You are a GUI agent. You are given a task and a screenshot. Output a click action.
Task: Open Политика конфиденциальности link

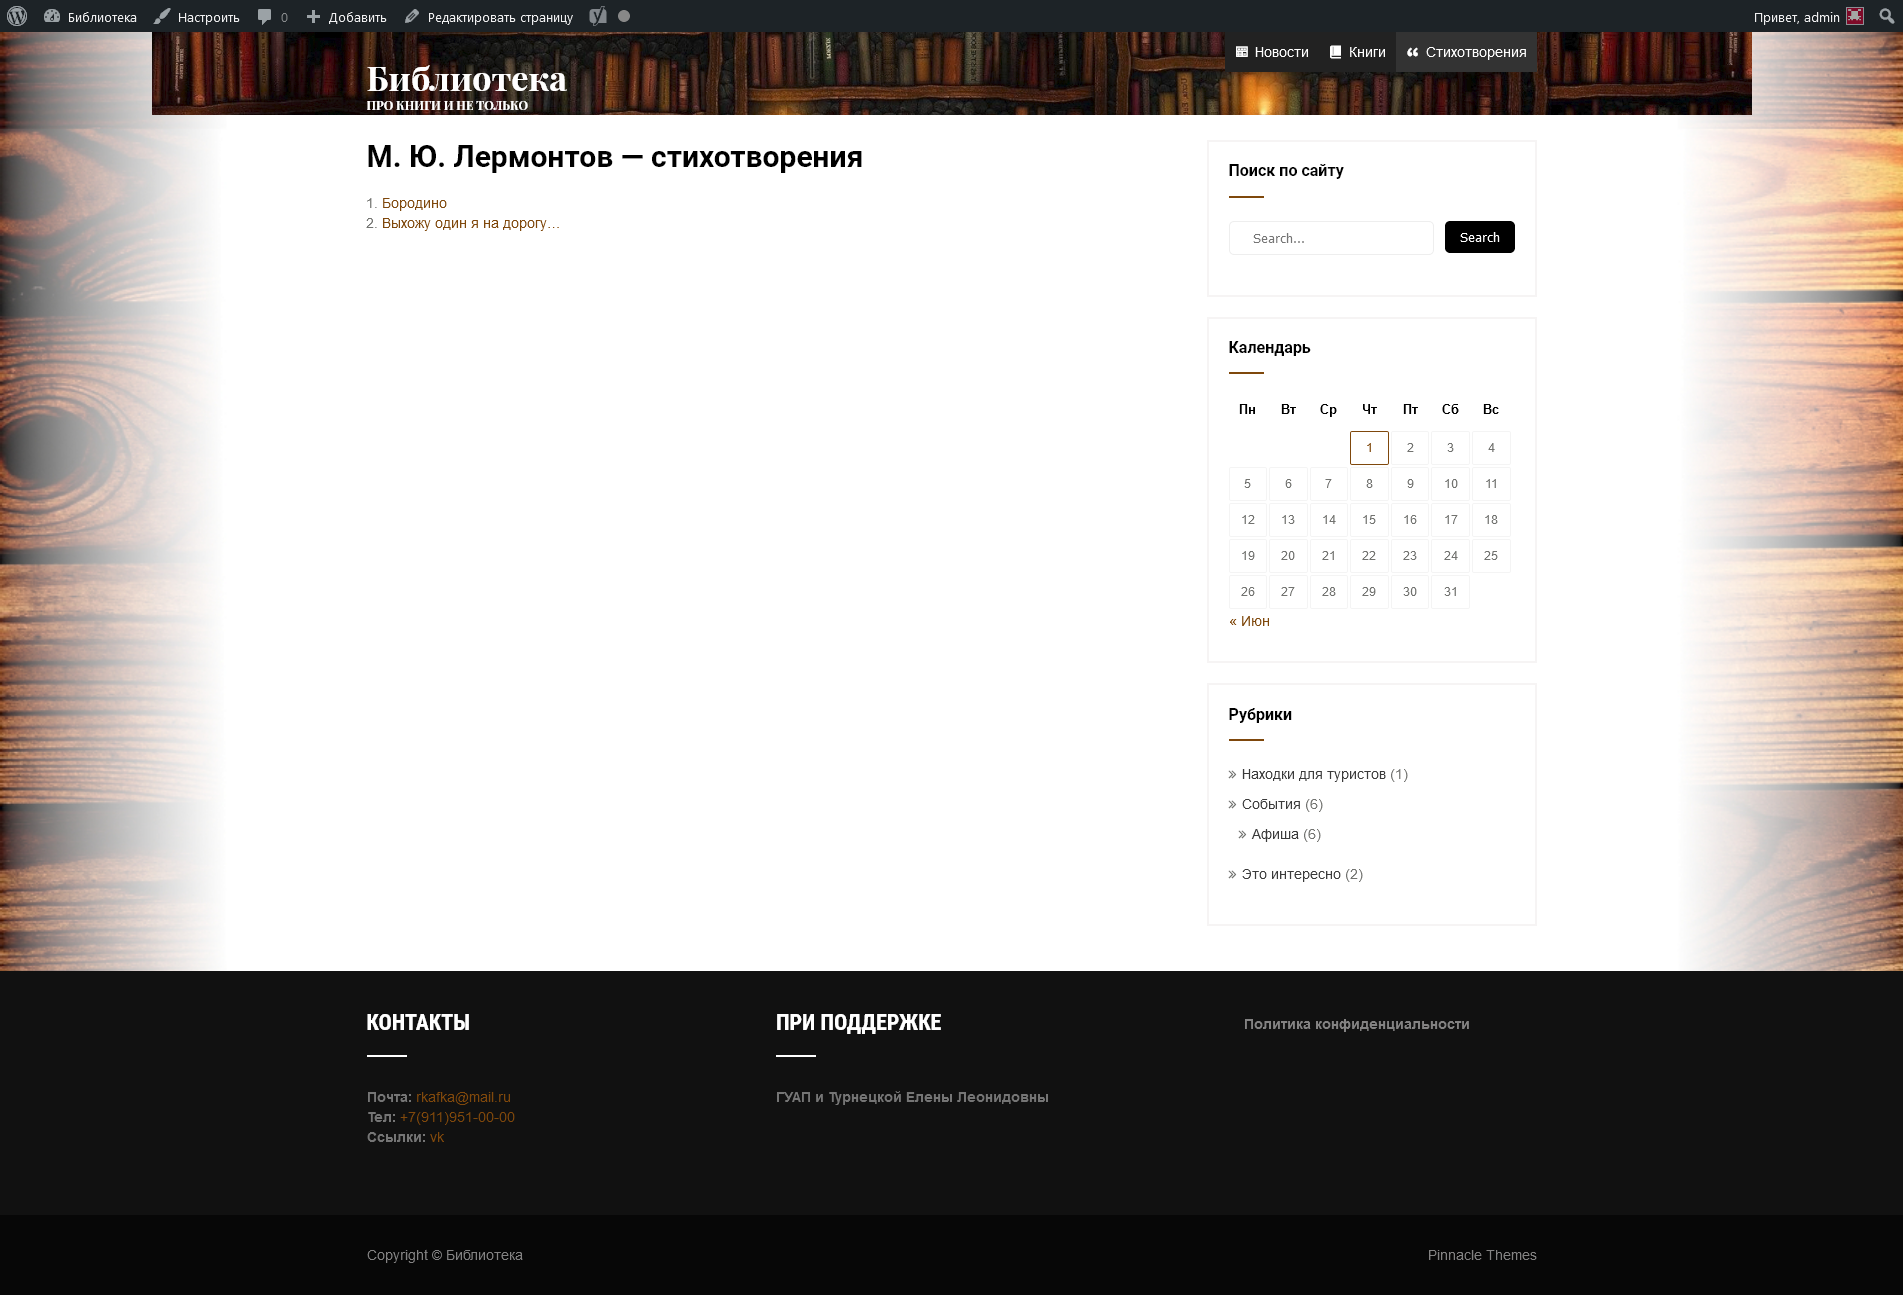[1356, 1024]
